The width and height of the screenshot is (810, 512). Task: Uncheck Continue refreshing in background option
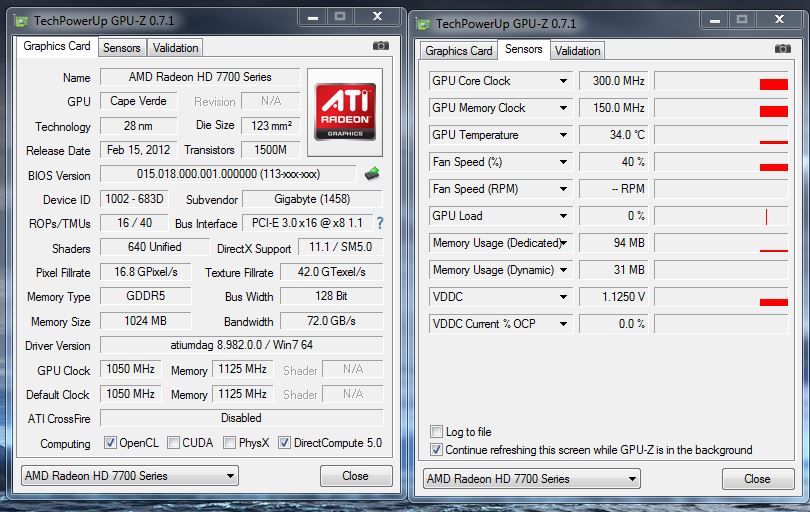pos(437,449)
